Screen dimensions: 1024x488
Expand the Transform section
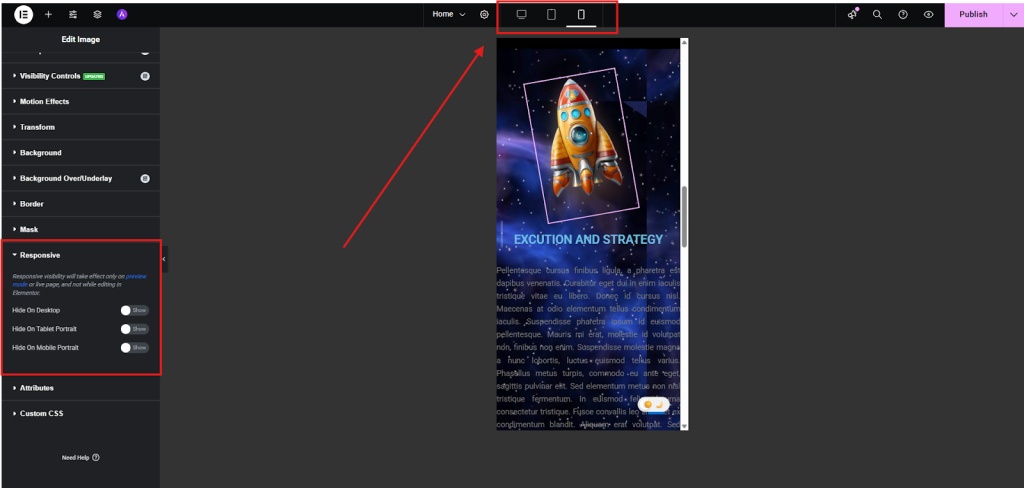pos(80,127)
